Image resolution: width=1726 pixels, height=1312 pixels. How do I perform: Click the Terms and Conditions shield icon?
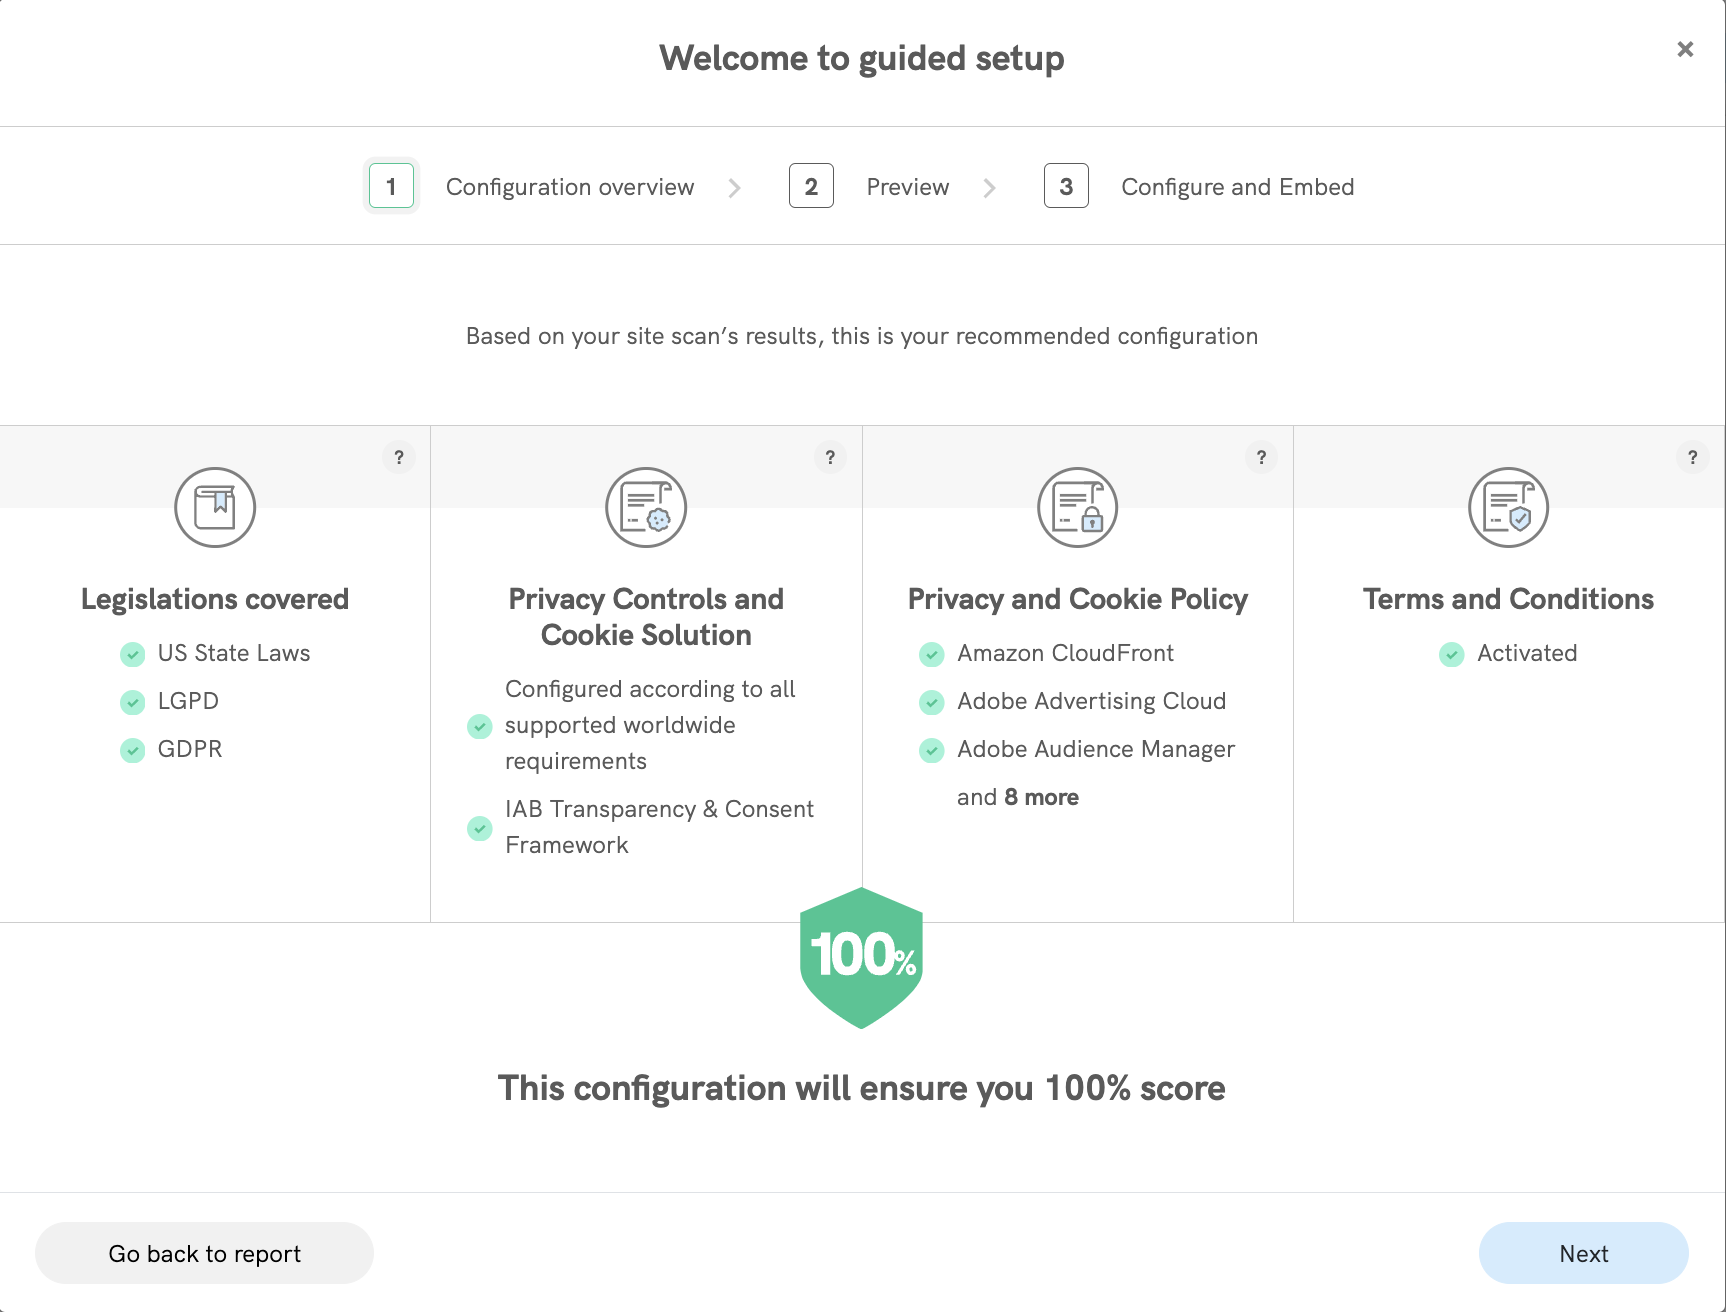[1508, 507]
